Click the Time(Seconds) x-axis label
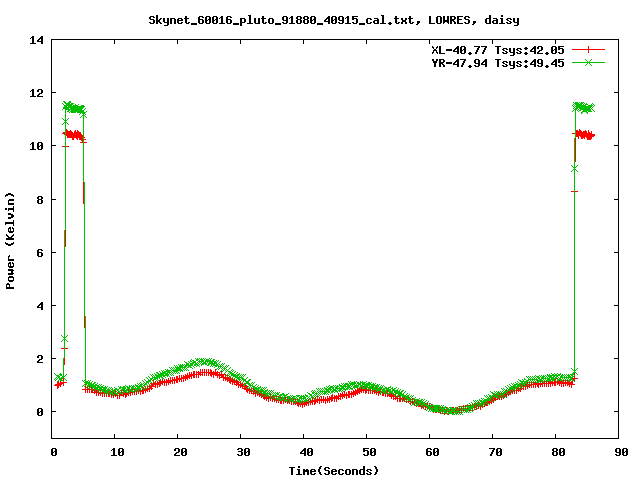This screenshot has width=640, height=480. [x=334, y=471]
